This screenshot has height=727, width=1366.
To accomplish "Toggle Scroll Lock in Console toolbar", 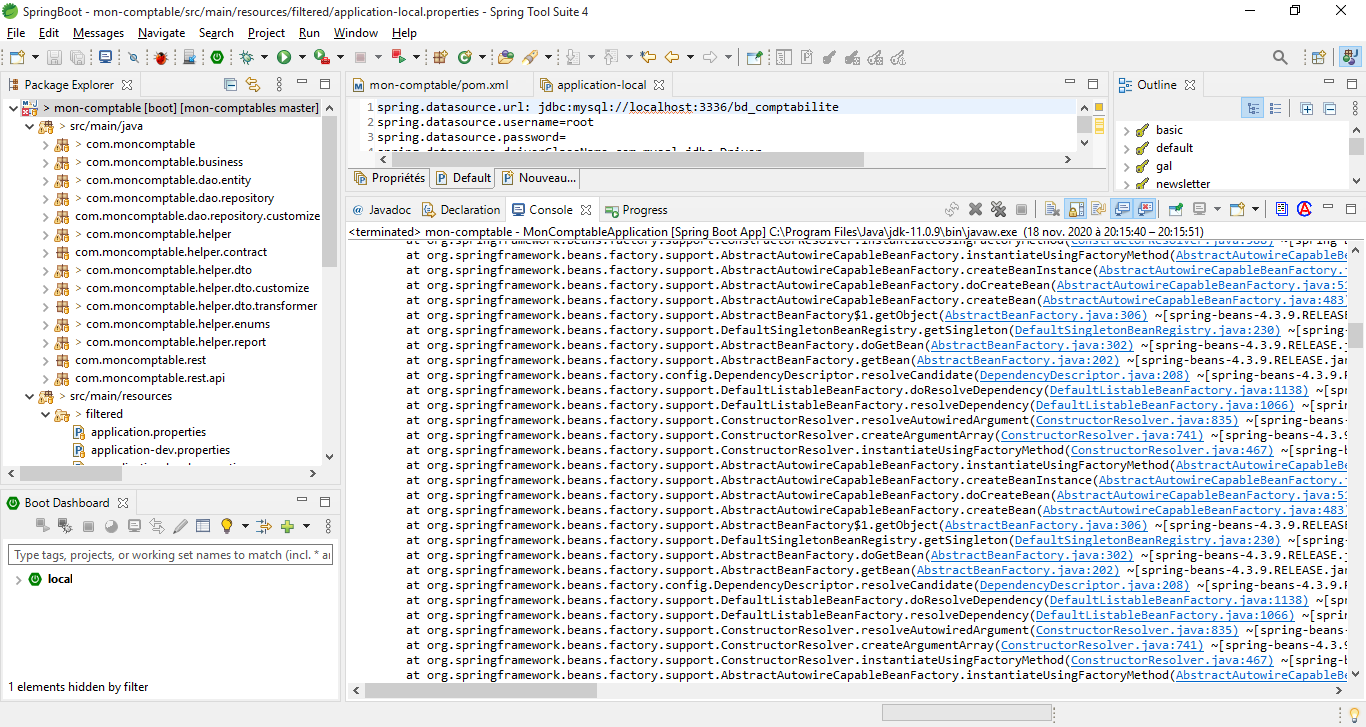I will click(1076, 210).
